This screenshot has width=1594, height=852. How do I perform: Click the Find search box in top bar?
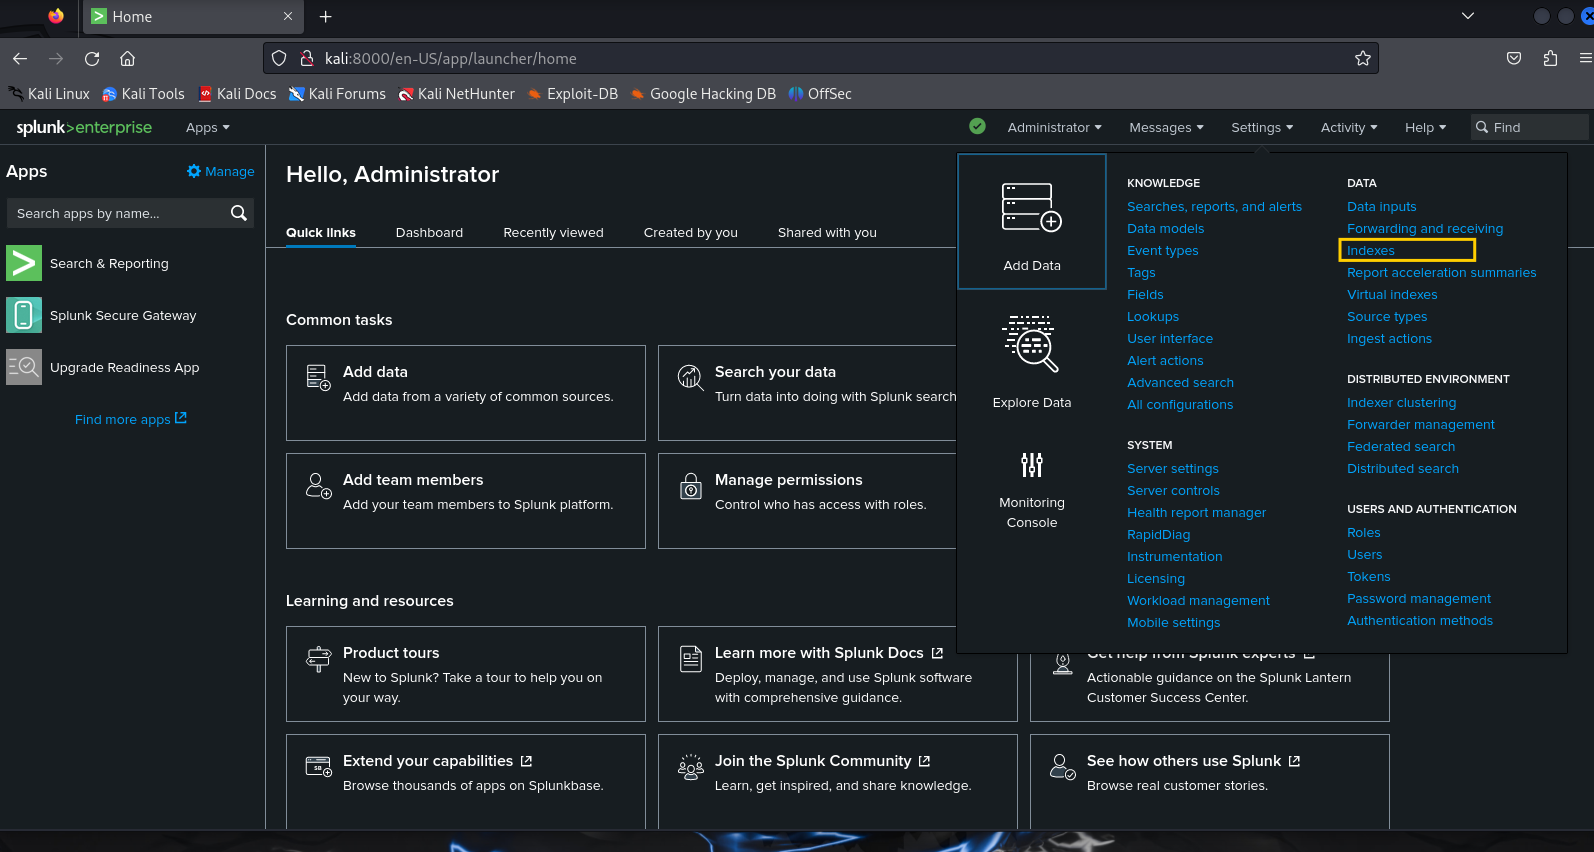1529,127
